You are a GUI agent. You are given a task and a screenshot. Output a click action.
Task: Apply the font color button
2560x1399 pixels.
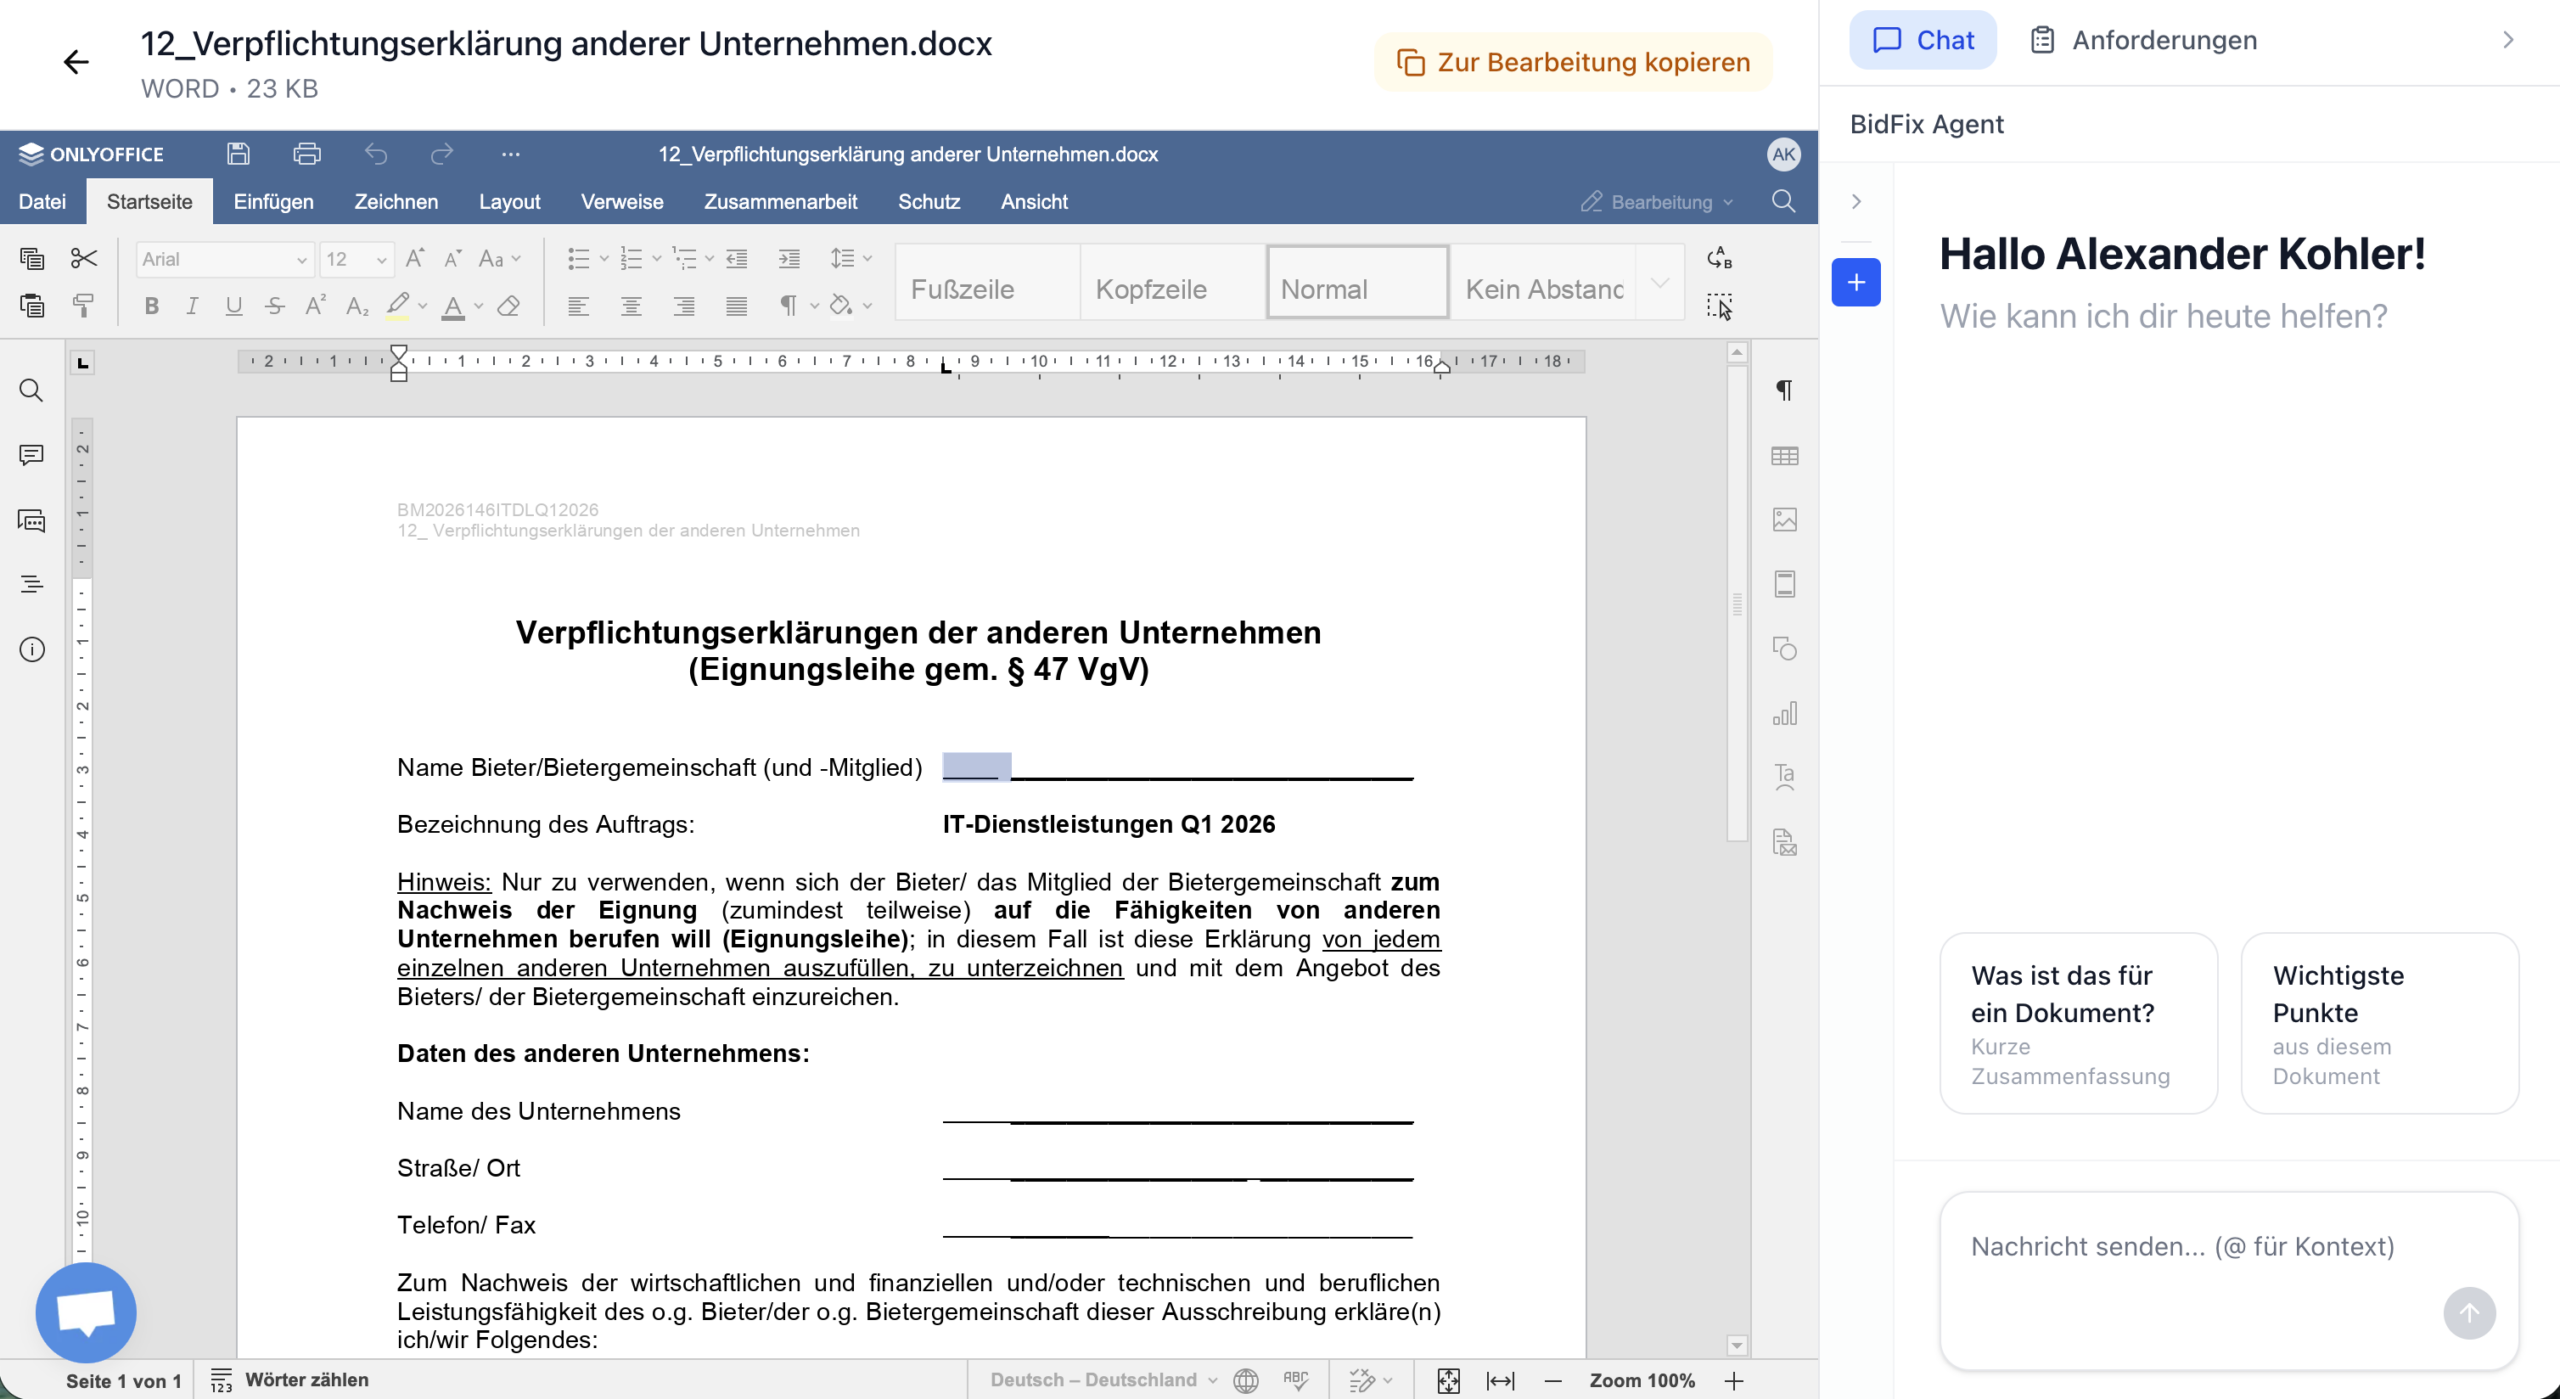point(453,306)
